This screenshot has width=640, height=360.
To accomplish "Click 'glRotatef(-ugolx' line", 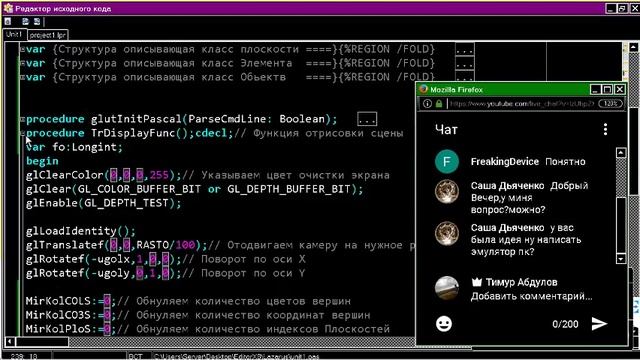I will point(165,259).
